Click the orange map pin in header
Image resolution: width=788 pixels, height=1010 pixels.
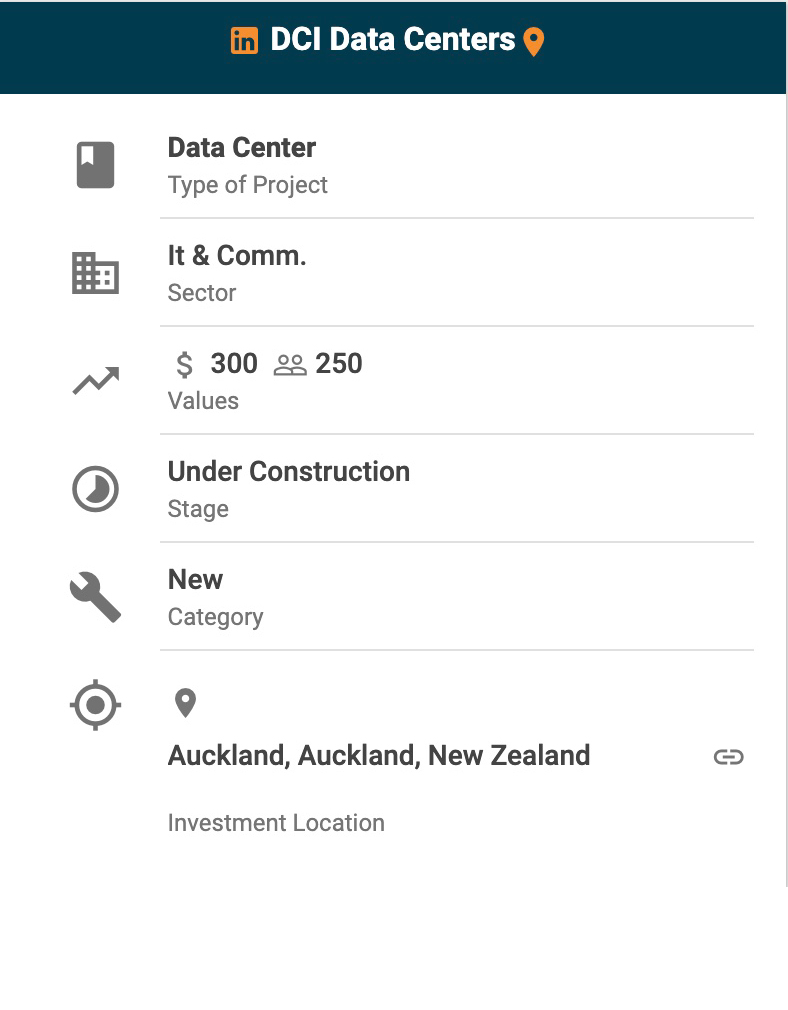534,42
